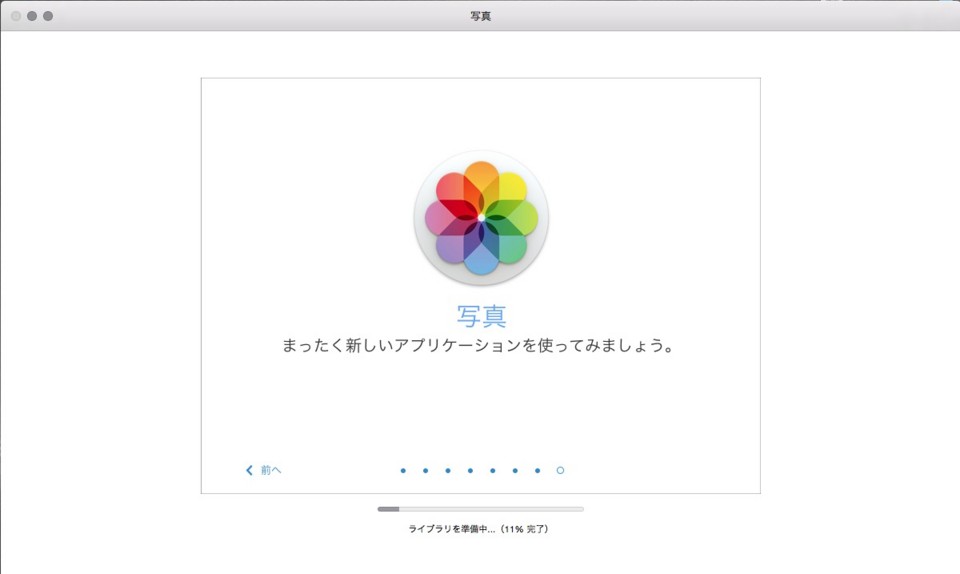Click the まったく新しいアプリケーション tagline text

(x=478, y=346)
